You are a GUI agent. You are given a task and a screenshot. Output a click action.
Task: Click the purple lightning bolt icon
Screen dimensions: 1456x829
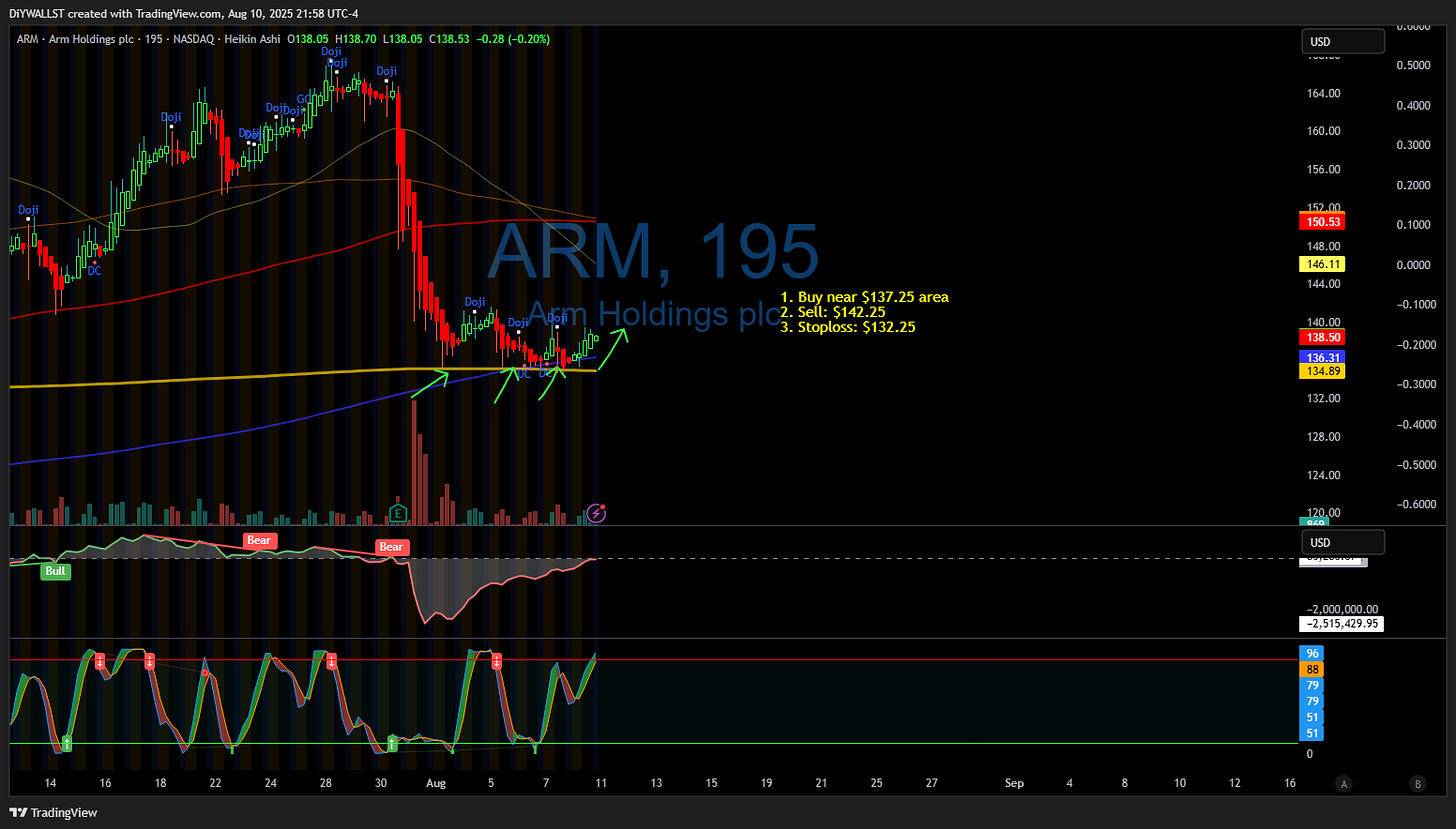coord(597,513)
